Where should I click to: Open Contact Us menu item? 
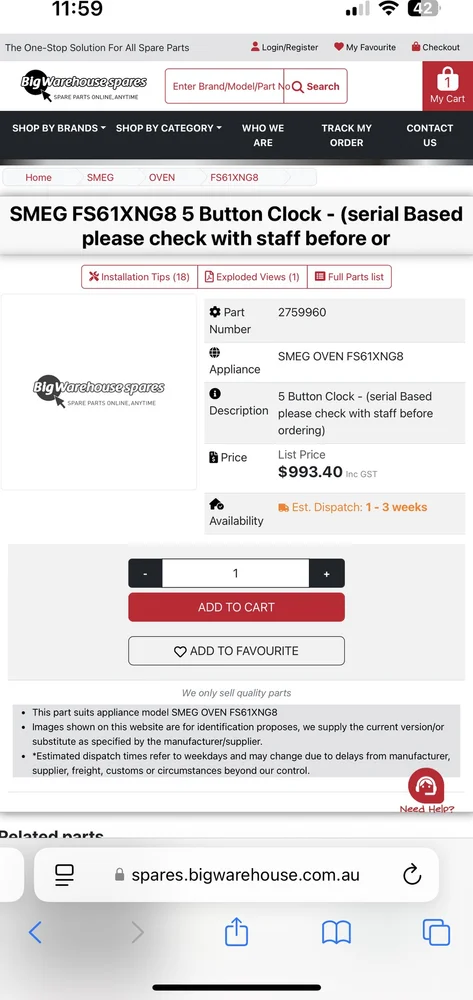(430, 135)
